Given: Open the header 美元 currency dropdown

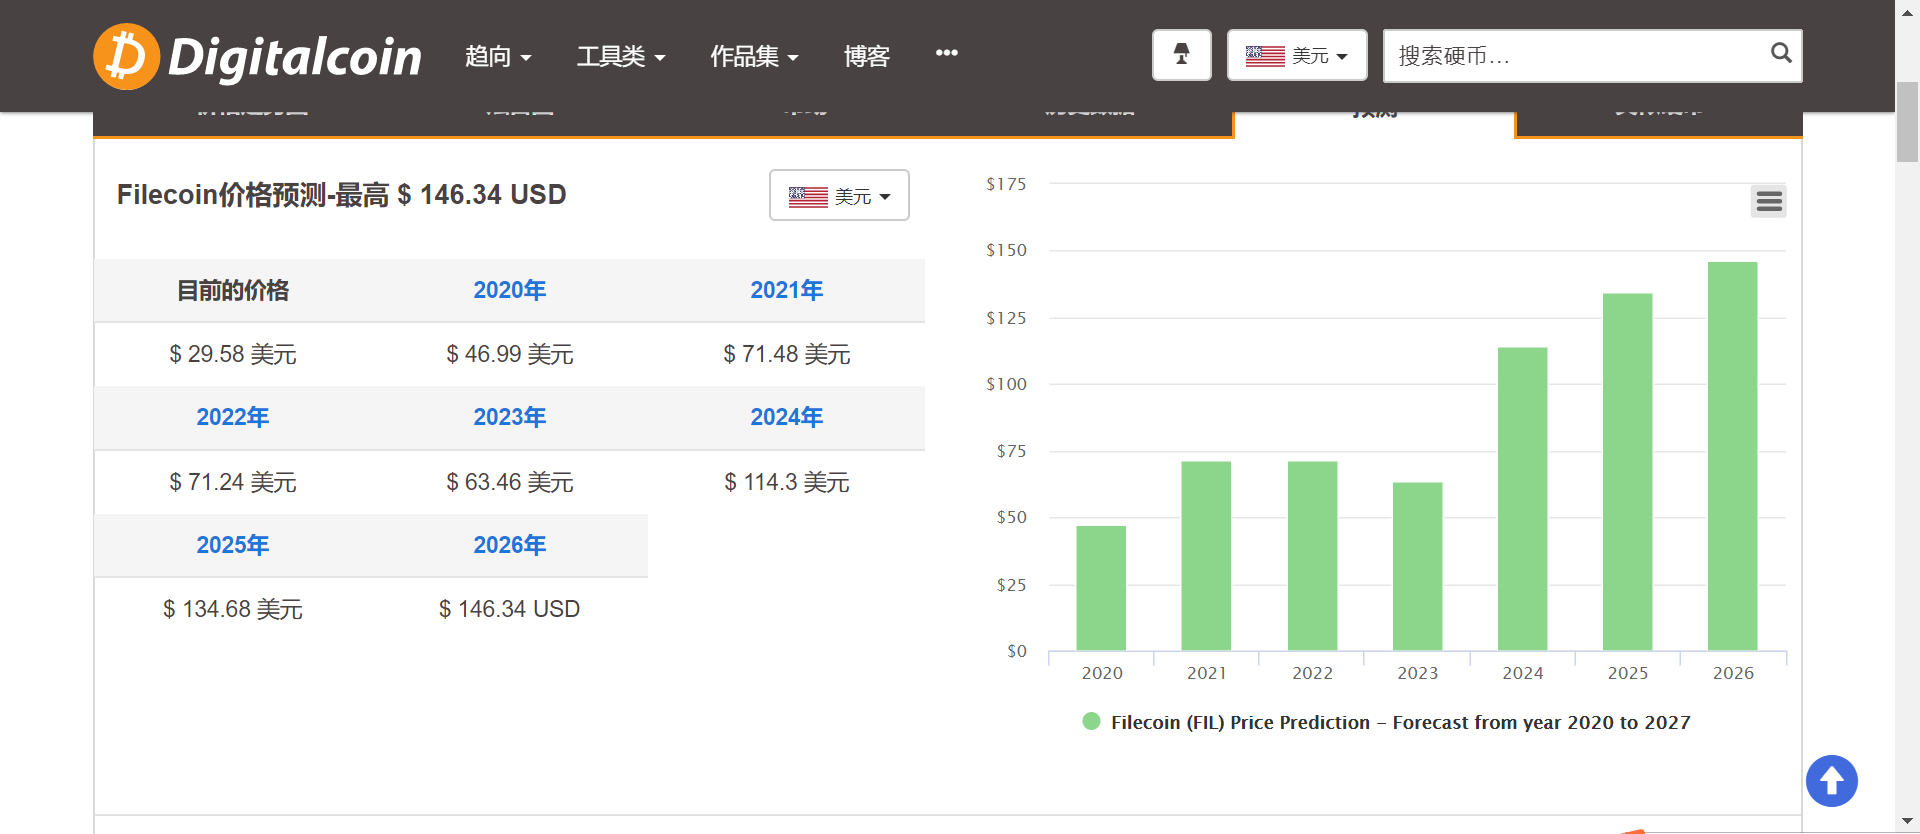Looking at the screenshot, I should [x=1297, y=55].
